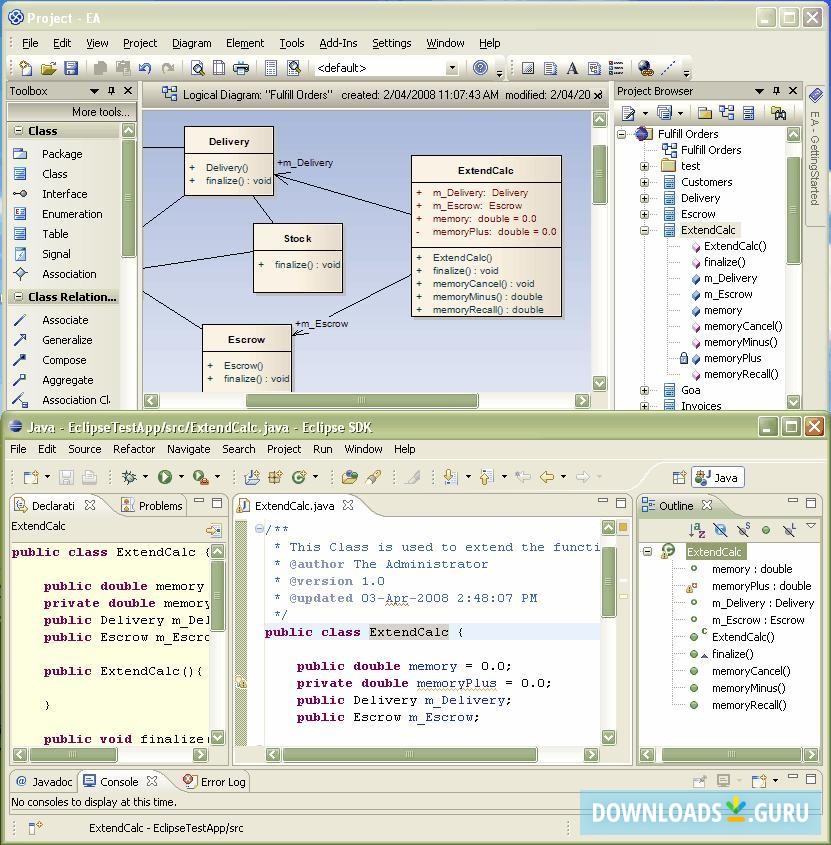The width and height of the screenshot is (831, 845).
Task: Click the Help question mark icon in EA toolbar
Action: (x=480, y=67)
